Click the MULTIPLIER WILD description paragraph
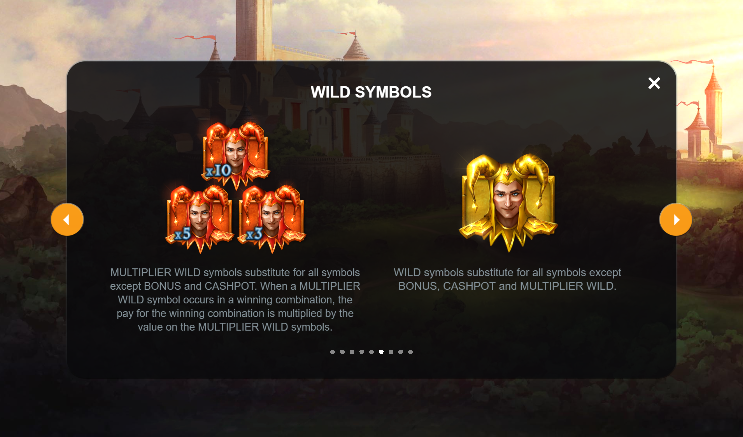 point(235,300)
